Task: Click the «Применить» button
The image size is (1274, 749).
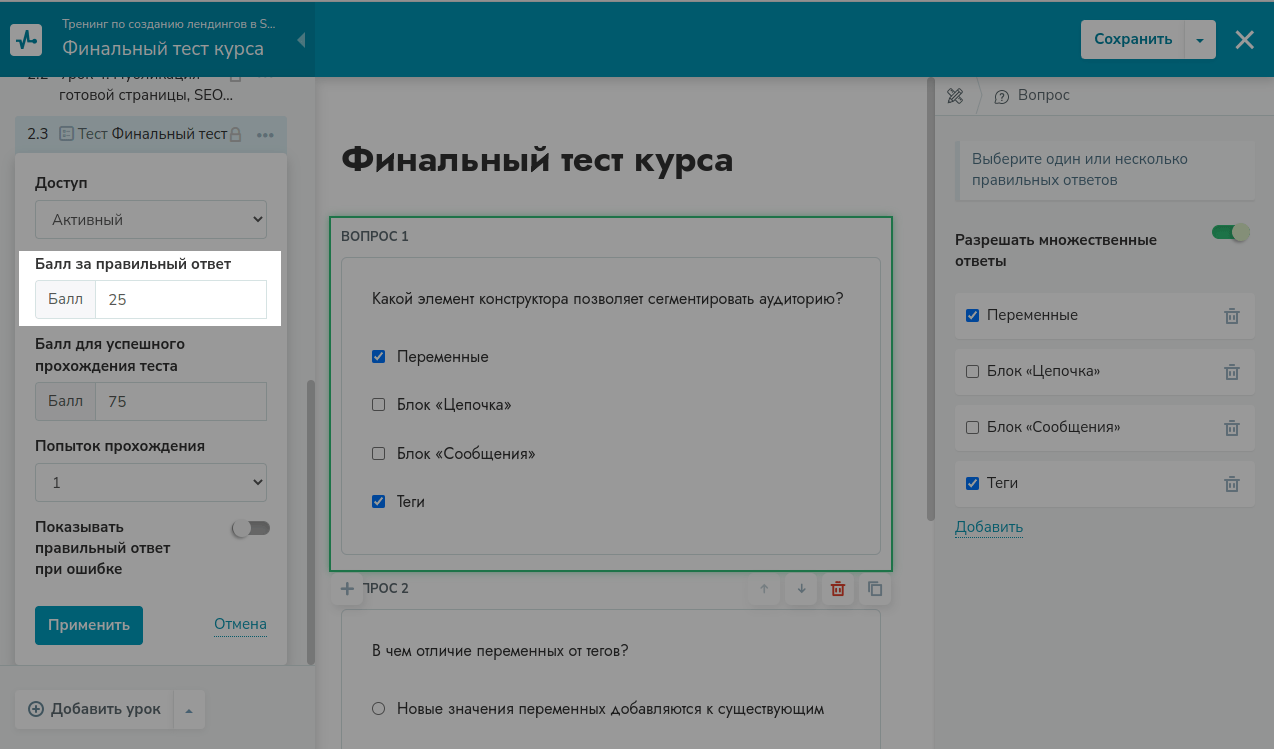Action: coord(89,625)
